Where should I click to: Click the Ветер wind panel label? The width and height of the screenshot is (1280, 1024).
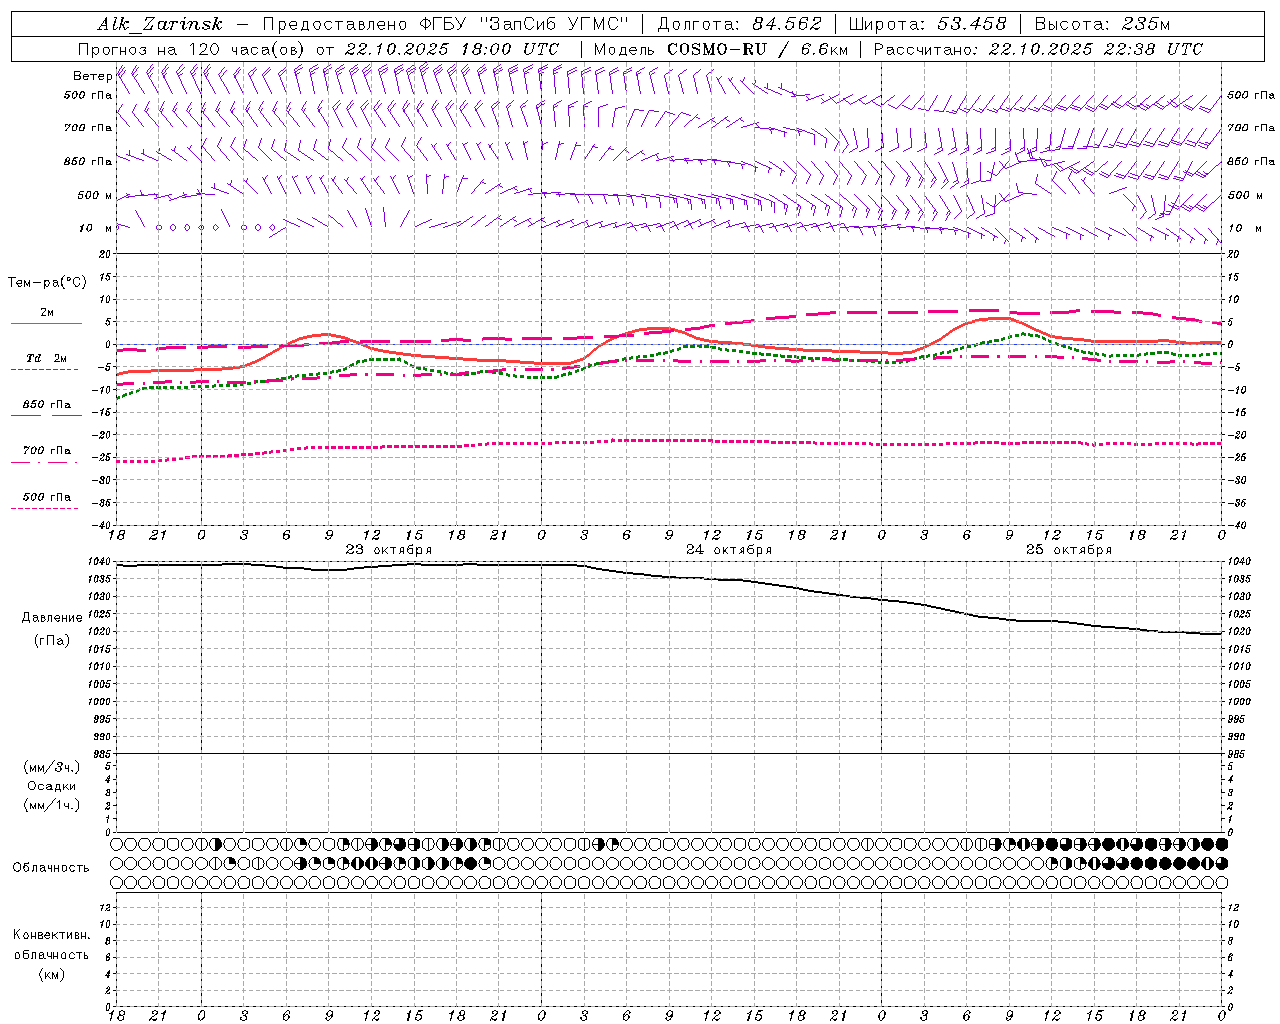(92, 76)
